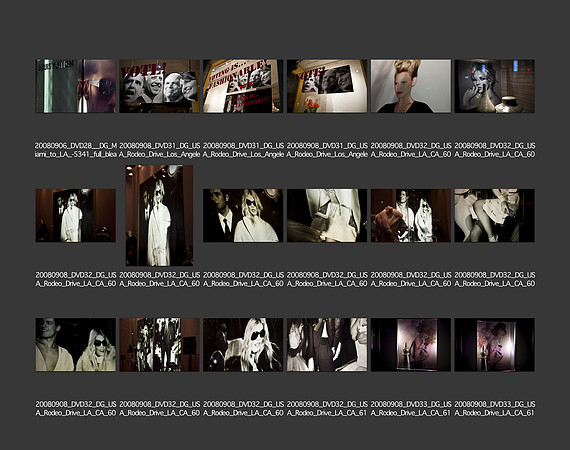
Task: Click caption under the four-faces VOTE! poster
Action: point(160,150)
